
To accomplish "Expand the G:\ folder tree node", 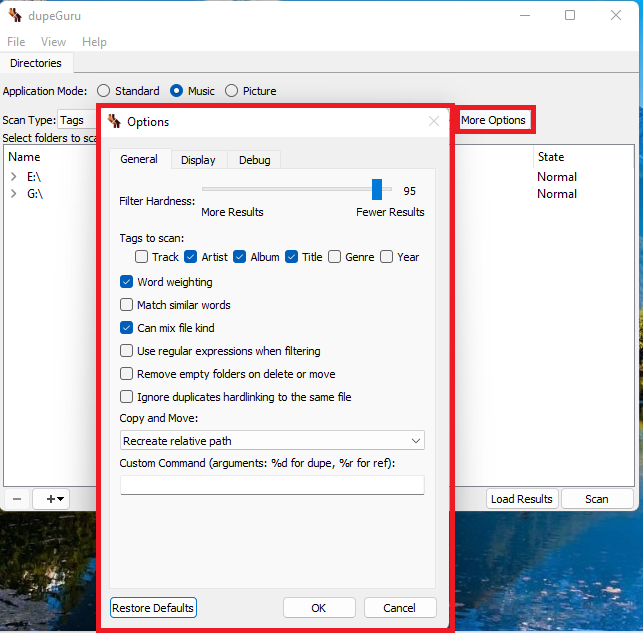I will point(14,194).
